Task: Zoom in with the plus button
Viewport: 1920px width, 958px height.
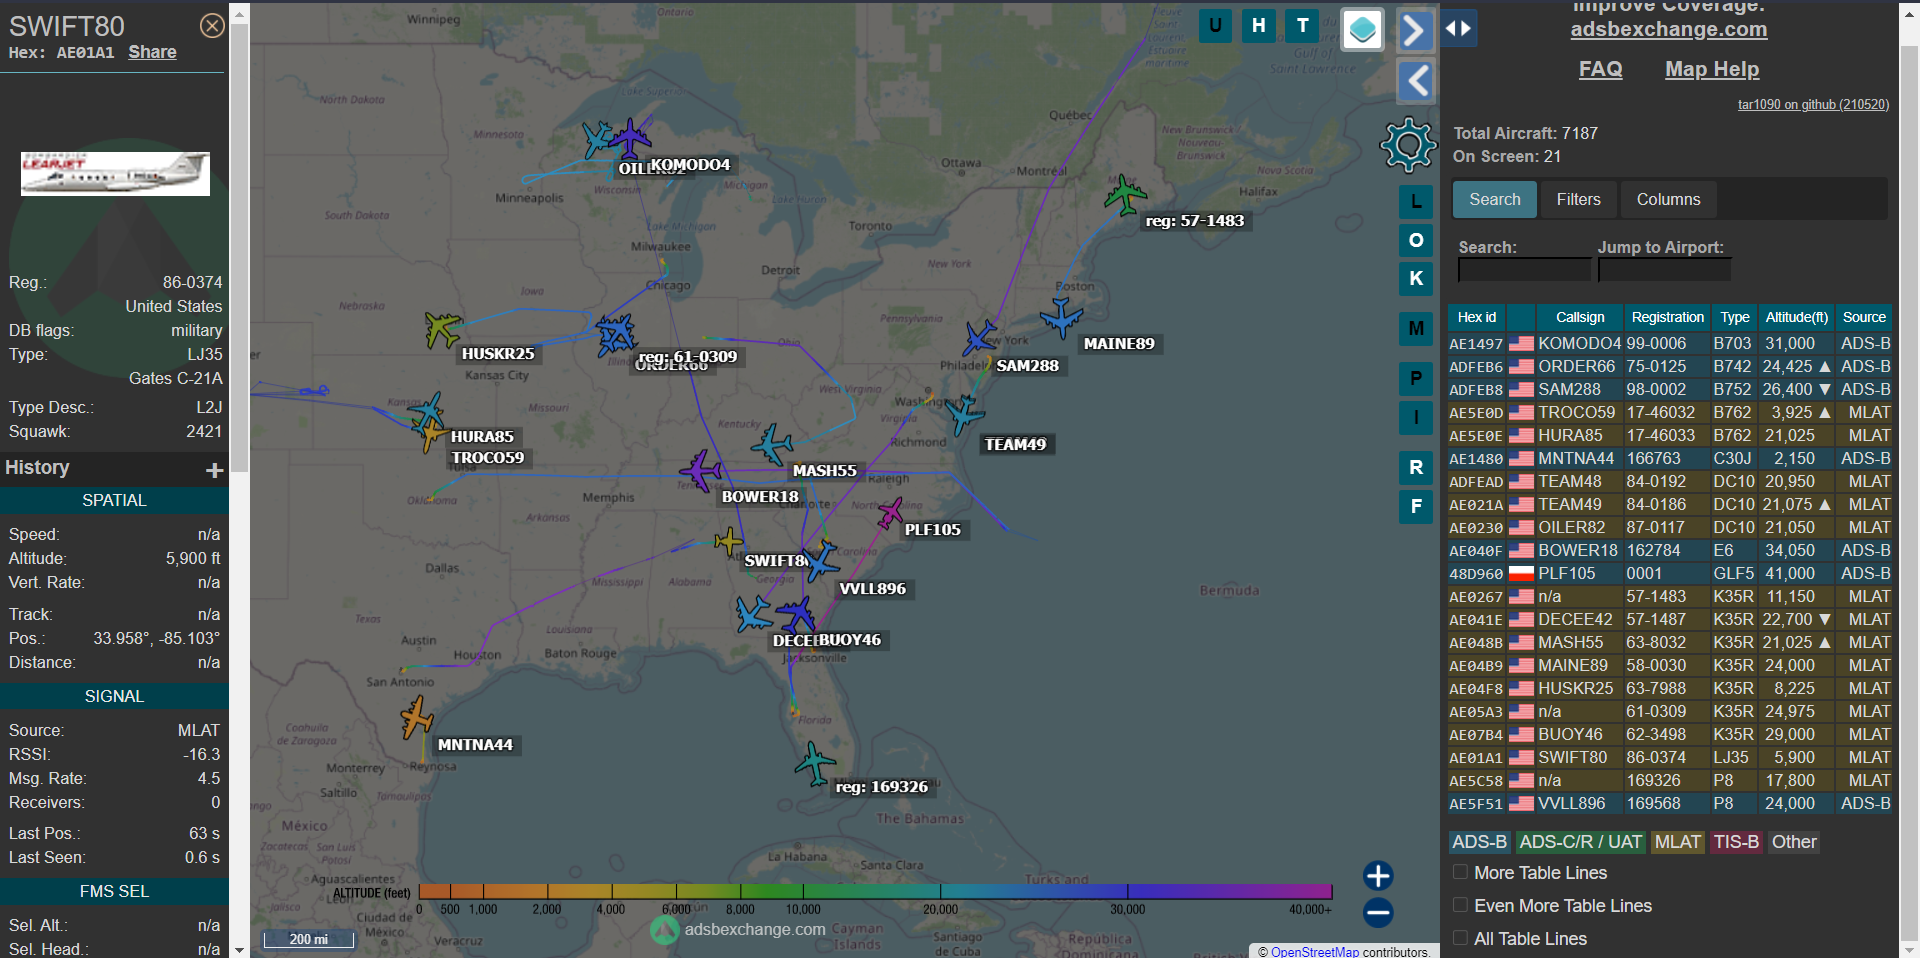Action: pyautogui.click(x=1378, y=876)
